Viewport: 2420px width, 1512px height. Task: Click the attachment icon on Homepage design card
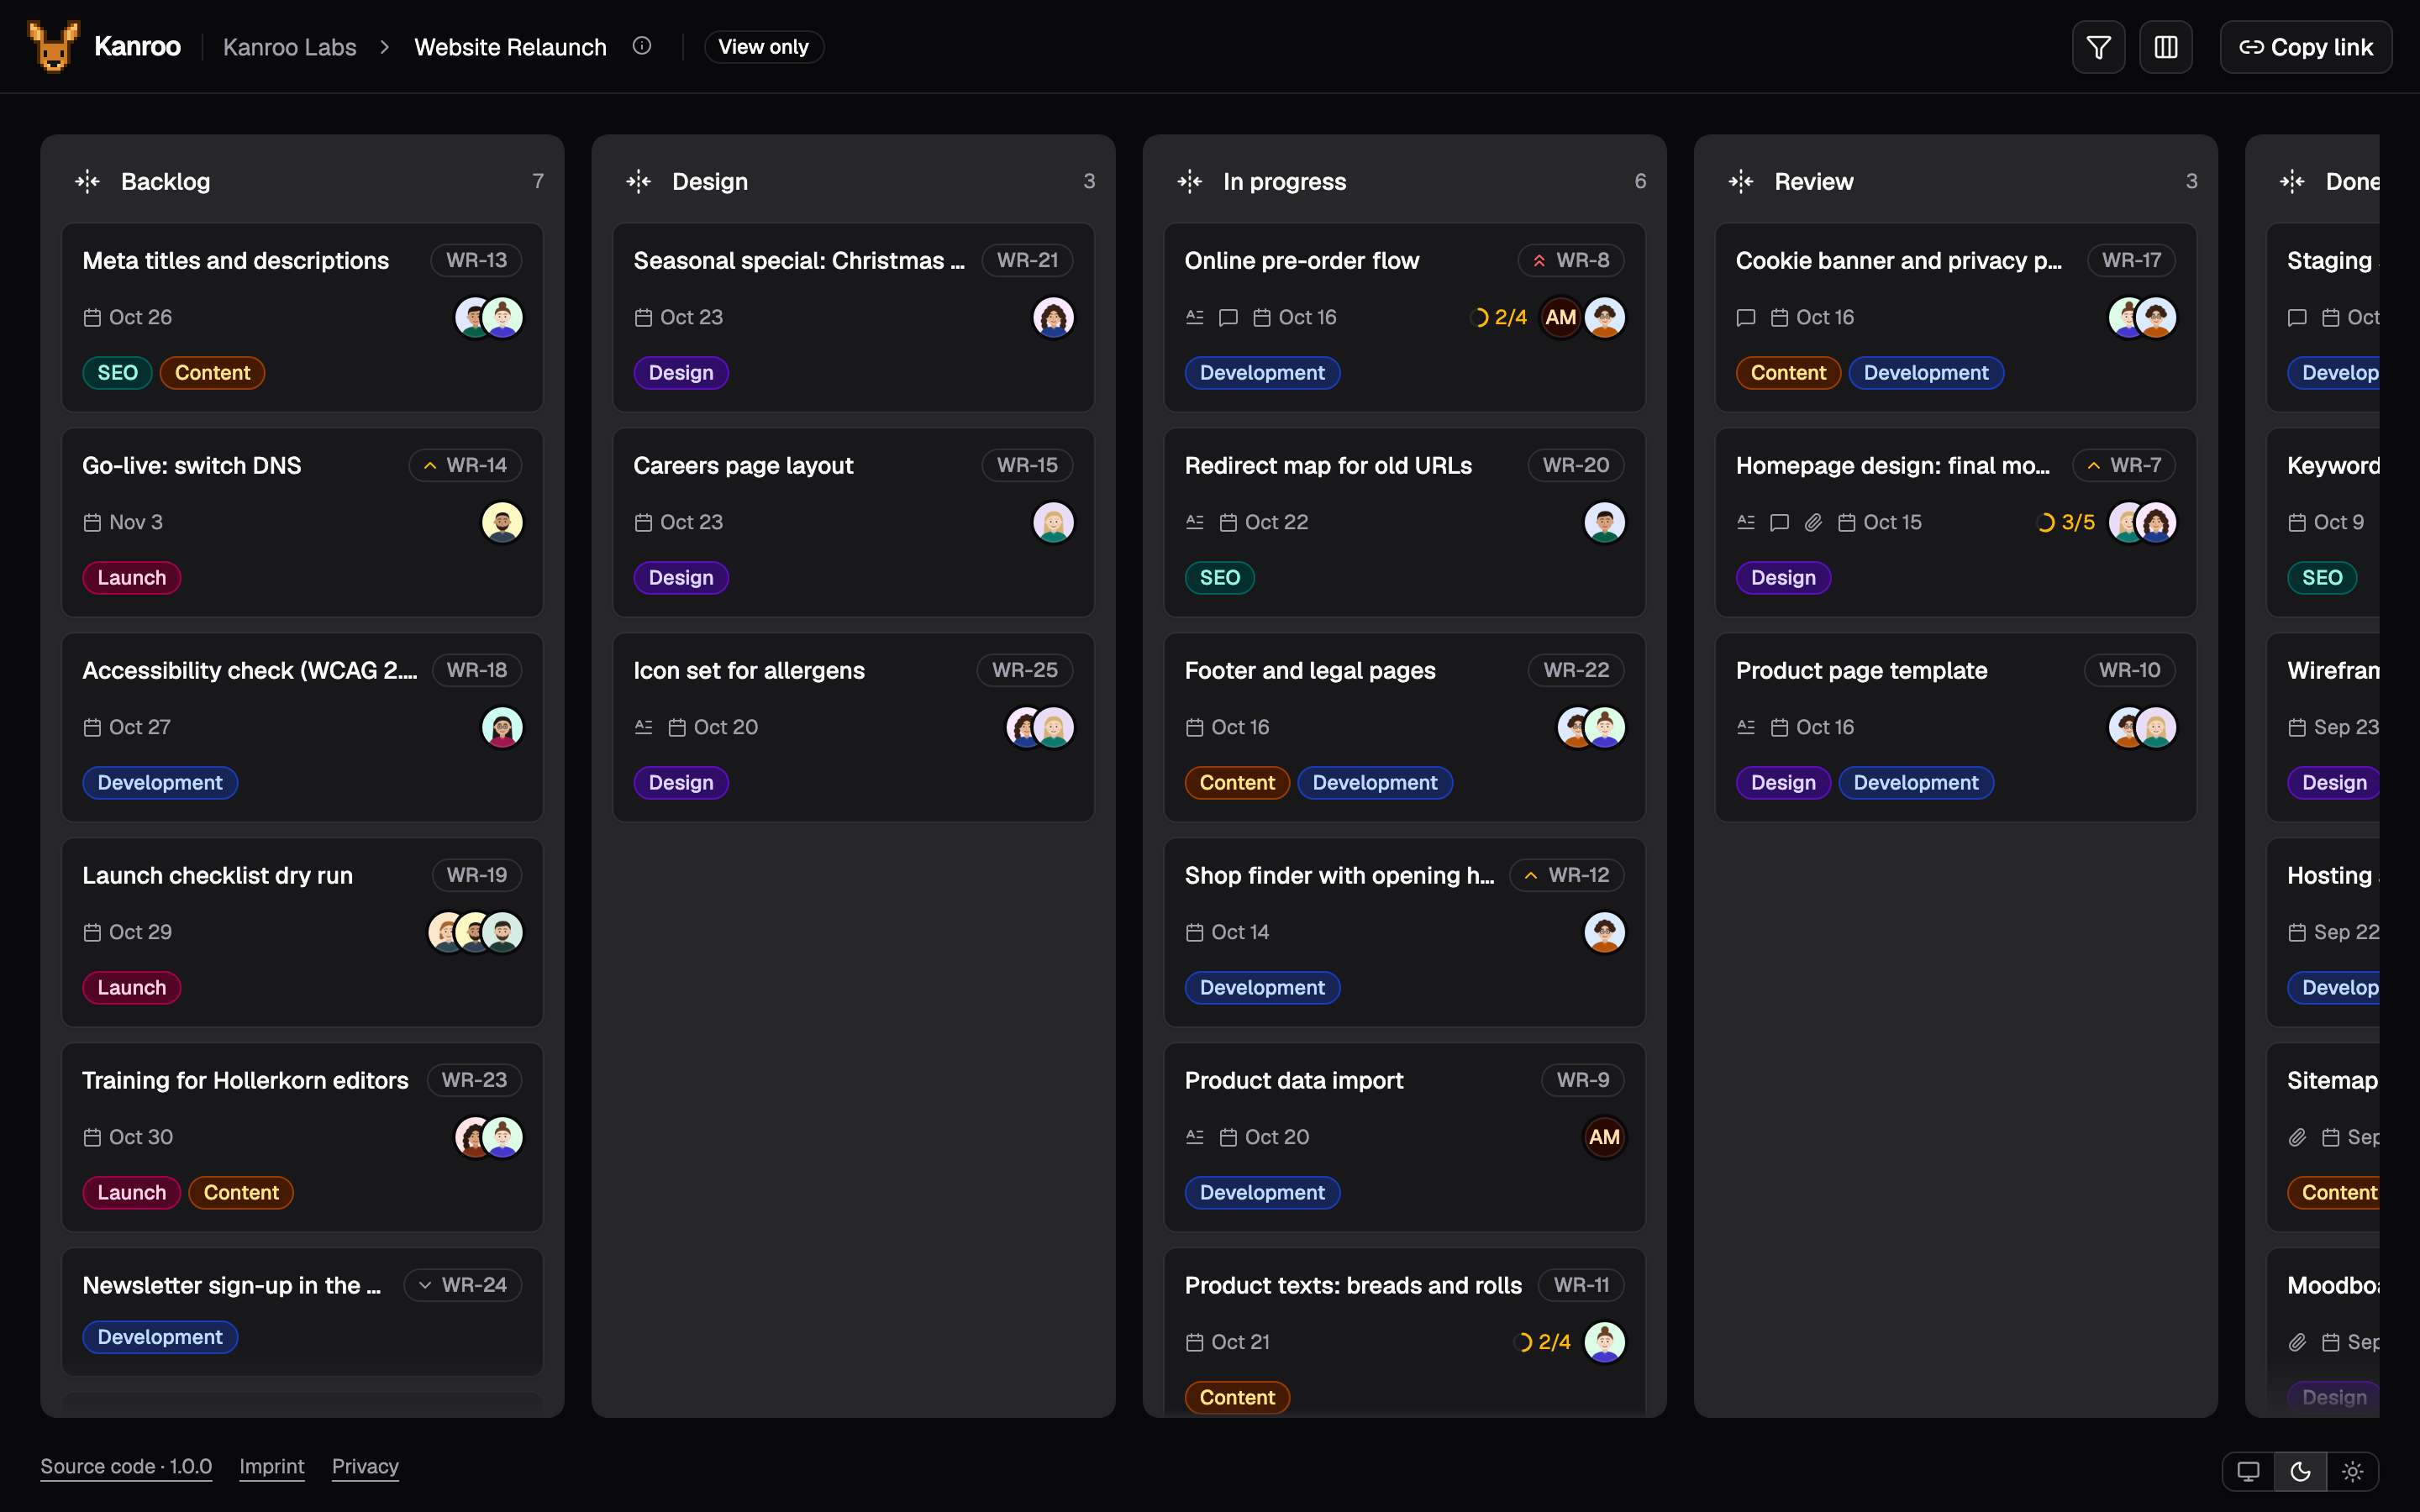(x=1813, y=523)
